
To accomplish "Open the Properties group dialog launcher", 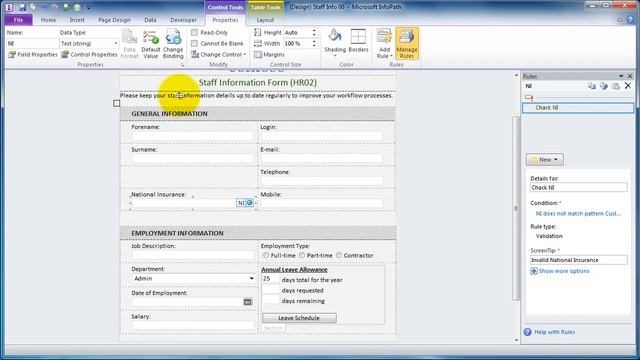I will point(182,65).
